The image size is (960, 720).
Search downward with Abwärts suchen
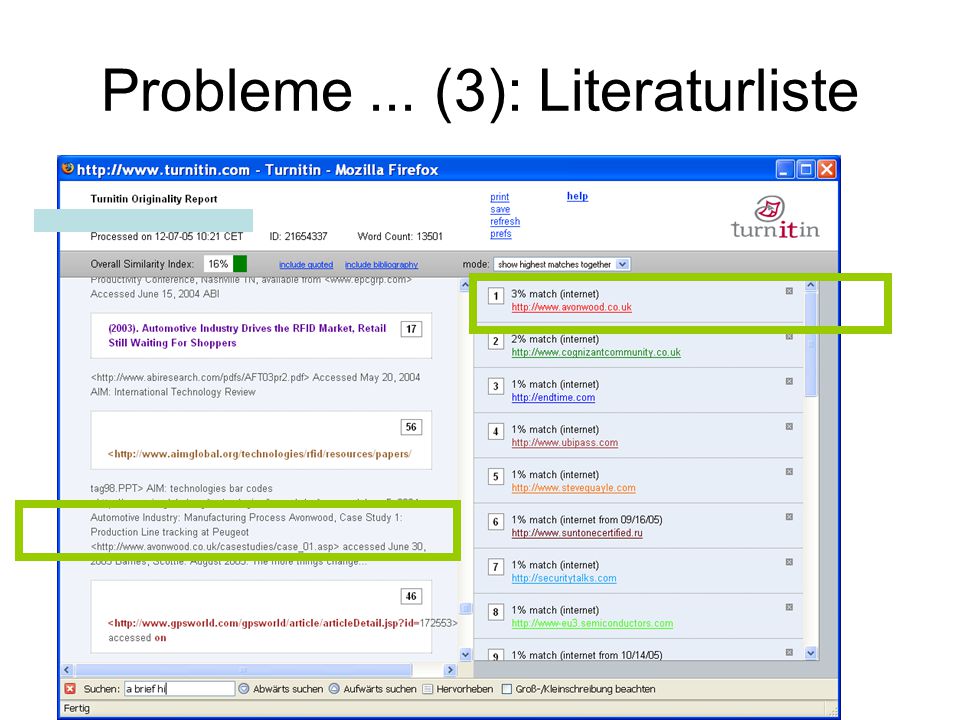281,689
